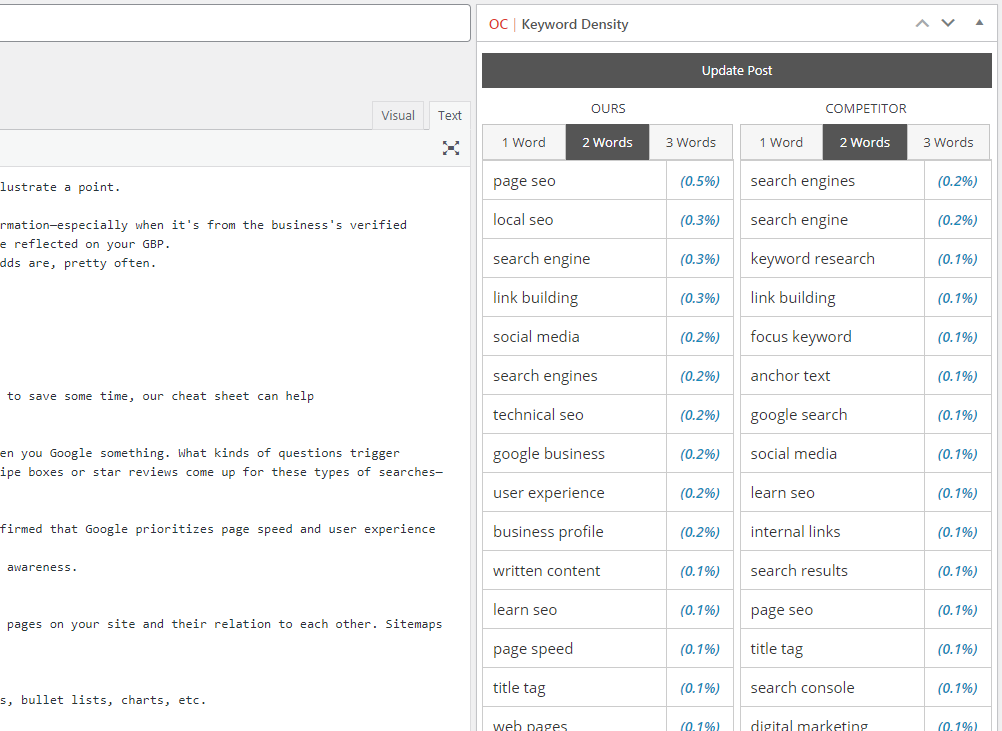Image resolution: width=1002 pixels, height=731 pixels.
Task: Click OURS keyword 'local seo'
Action: (x=523, y=220)
